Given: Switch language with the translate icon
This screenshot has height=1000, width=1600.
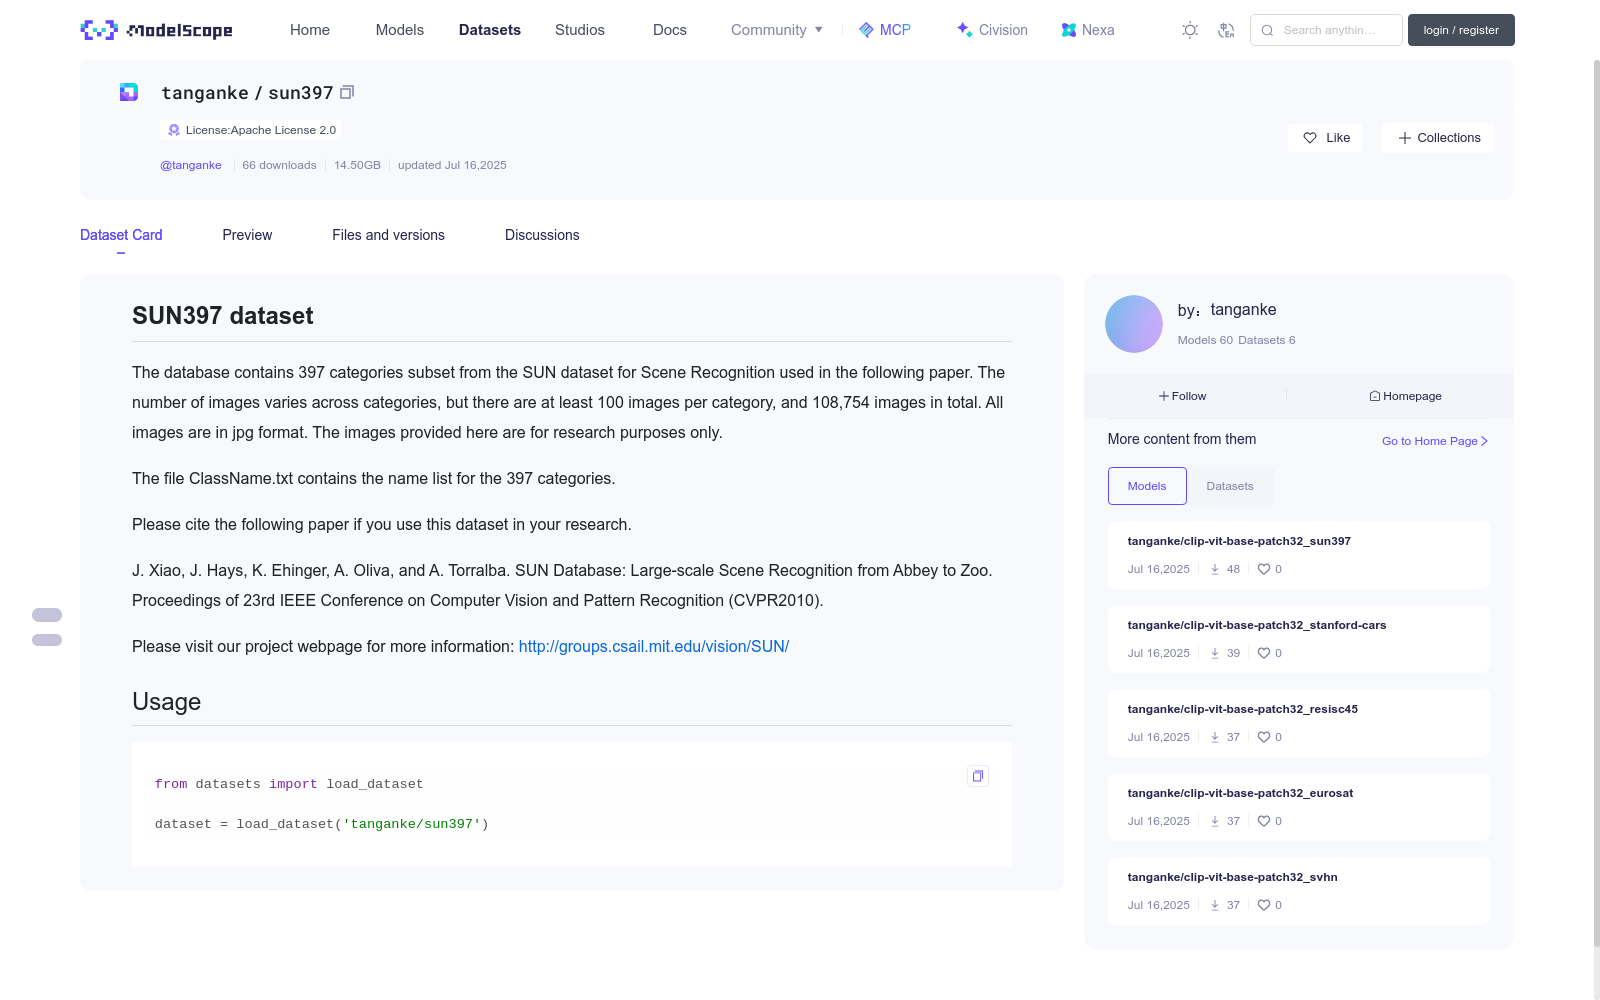Looking at the screenshot, I should (x=1226, y=30).
